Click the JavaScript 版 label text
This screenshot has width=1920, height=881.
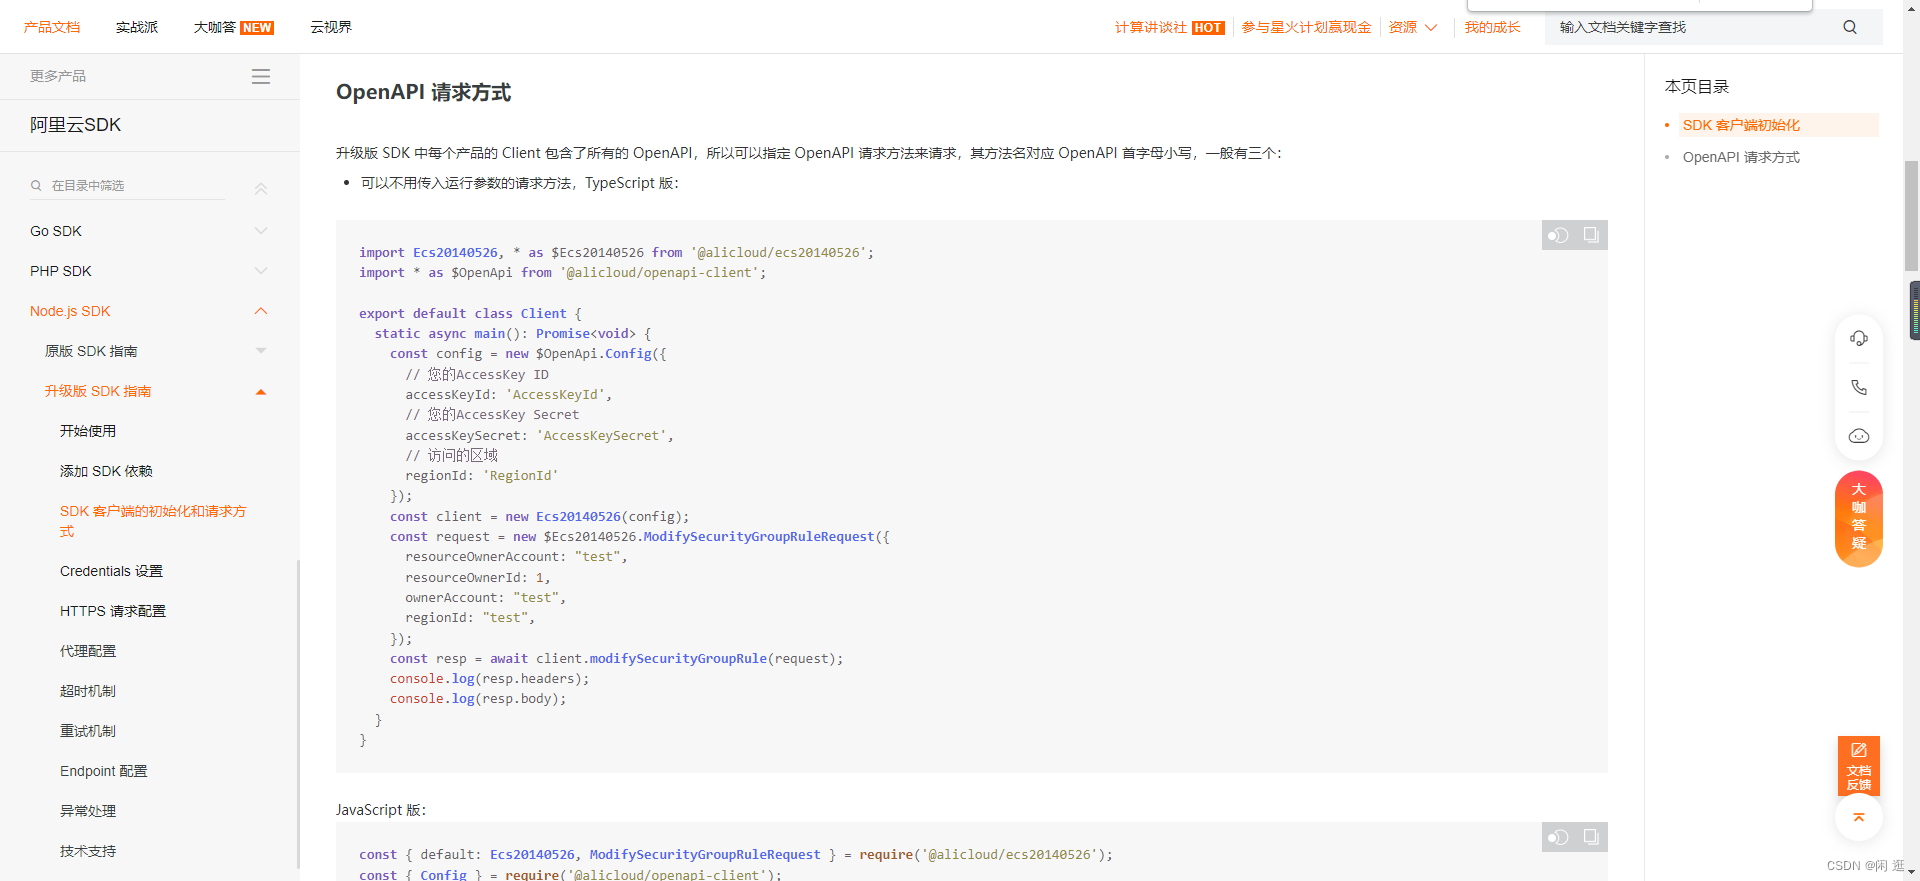tap(381, 810)
